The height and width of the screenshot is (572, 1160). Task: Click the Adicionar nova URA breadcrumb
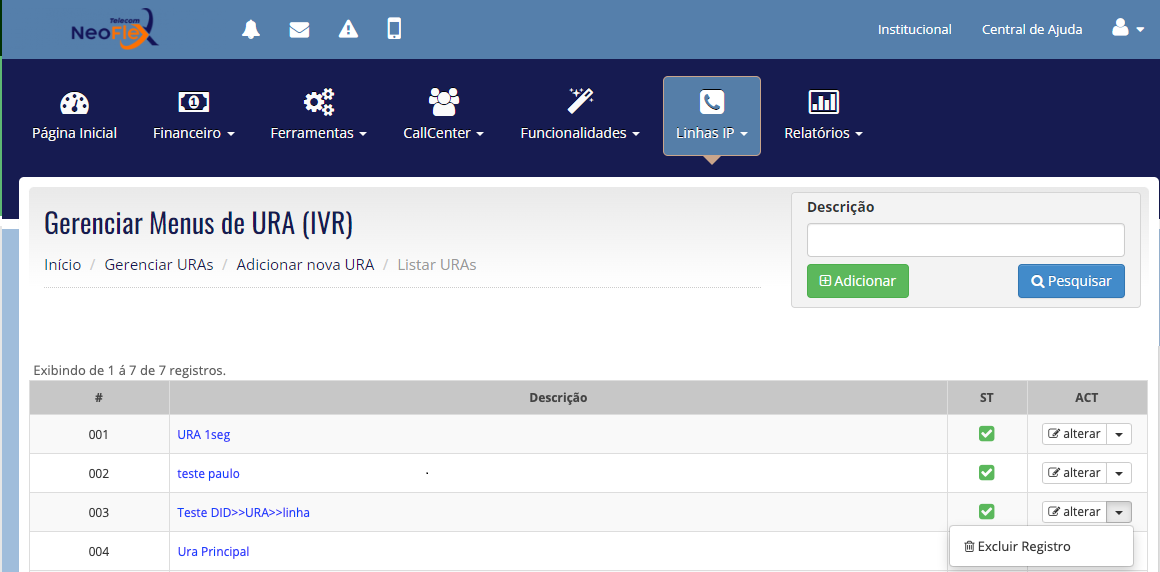coord(306,264)
